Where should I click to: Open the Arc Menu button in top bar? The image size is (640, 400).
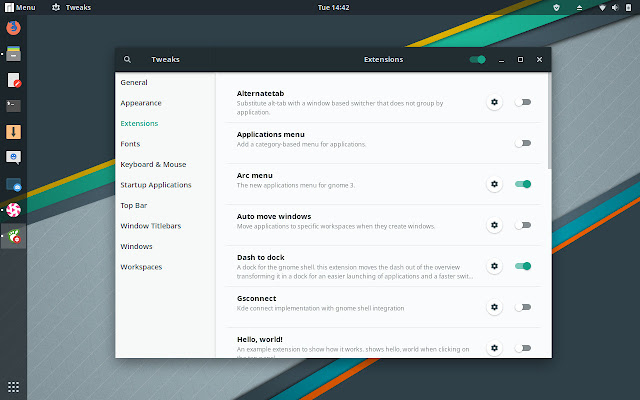click(20, 7)
